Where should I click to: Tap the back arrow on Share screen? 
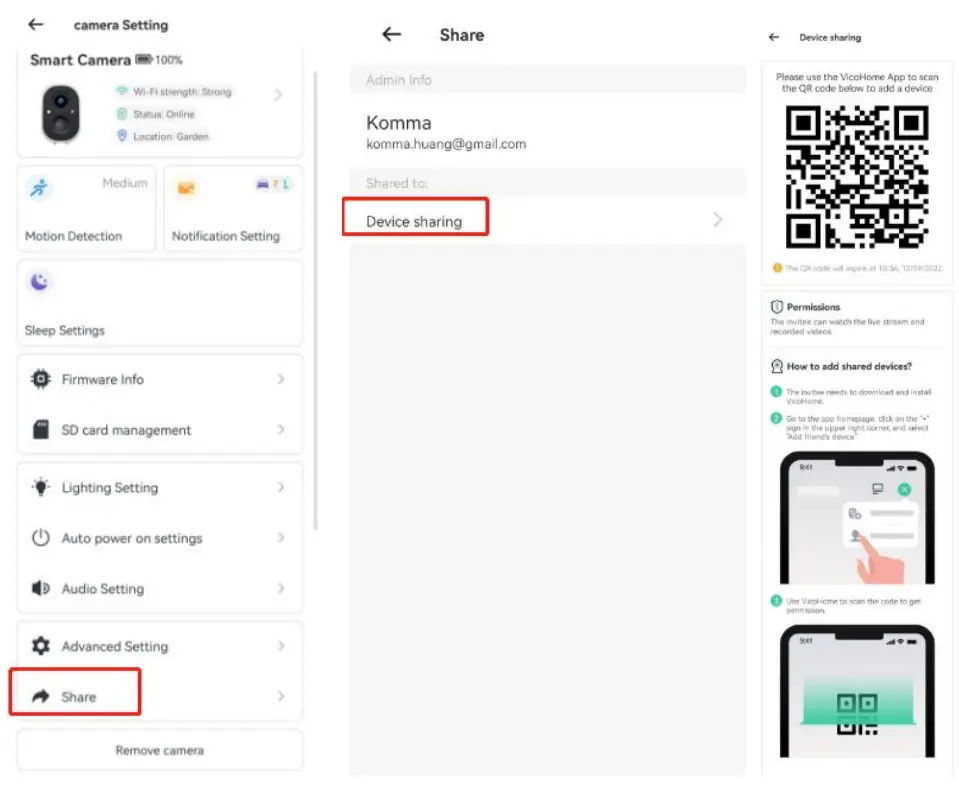click(391, 34)
